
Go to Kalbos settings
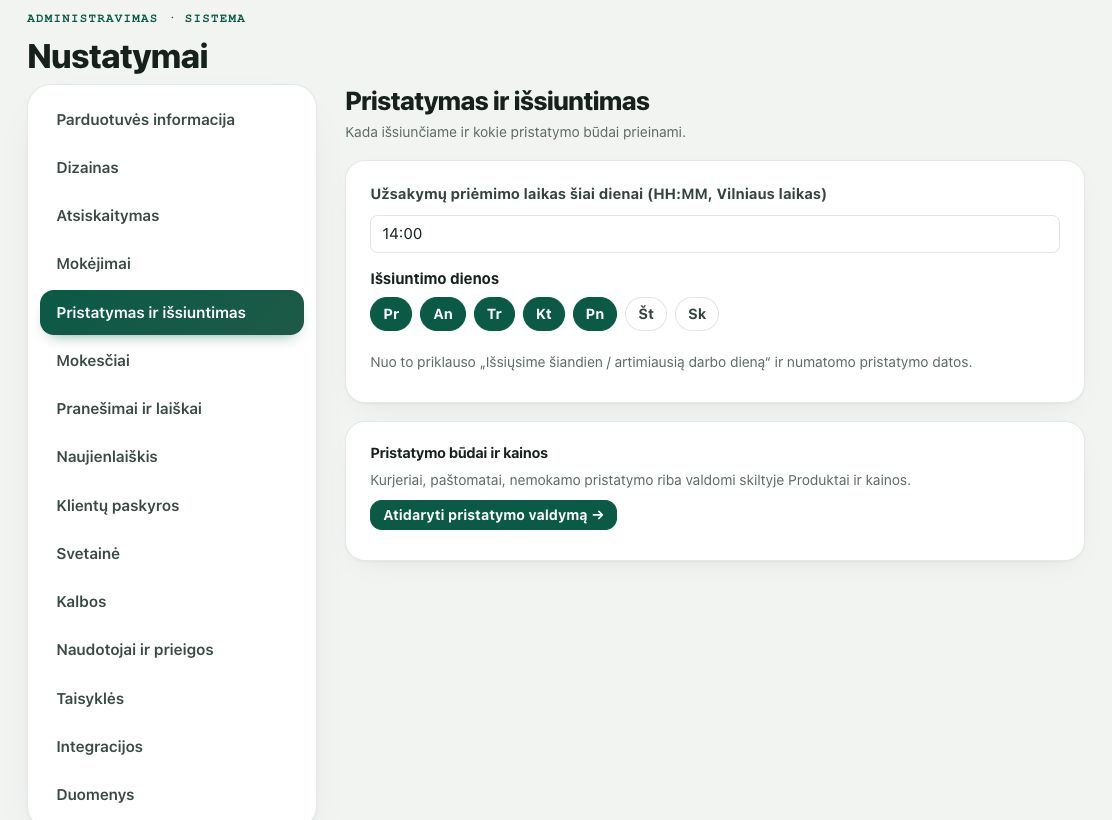(172, 602)
